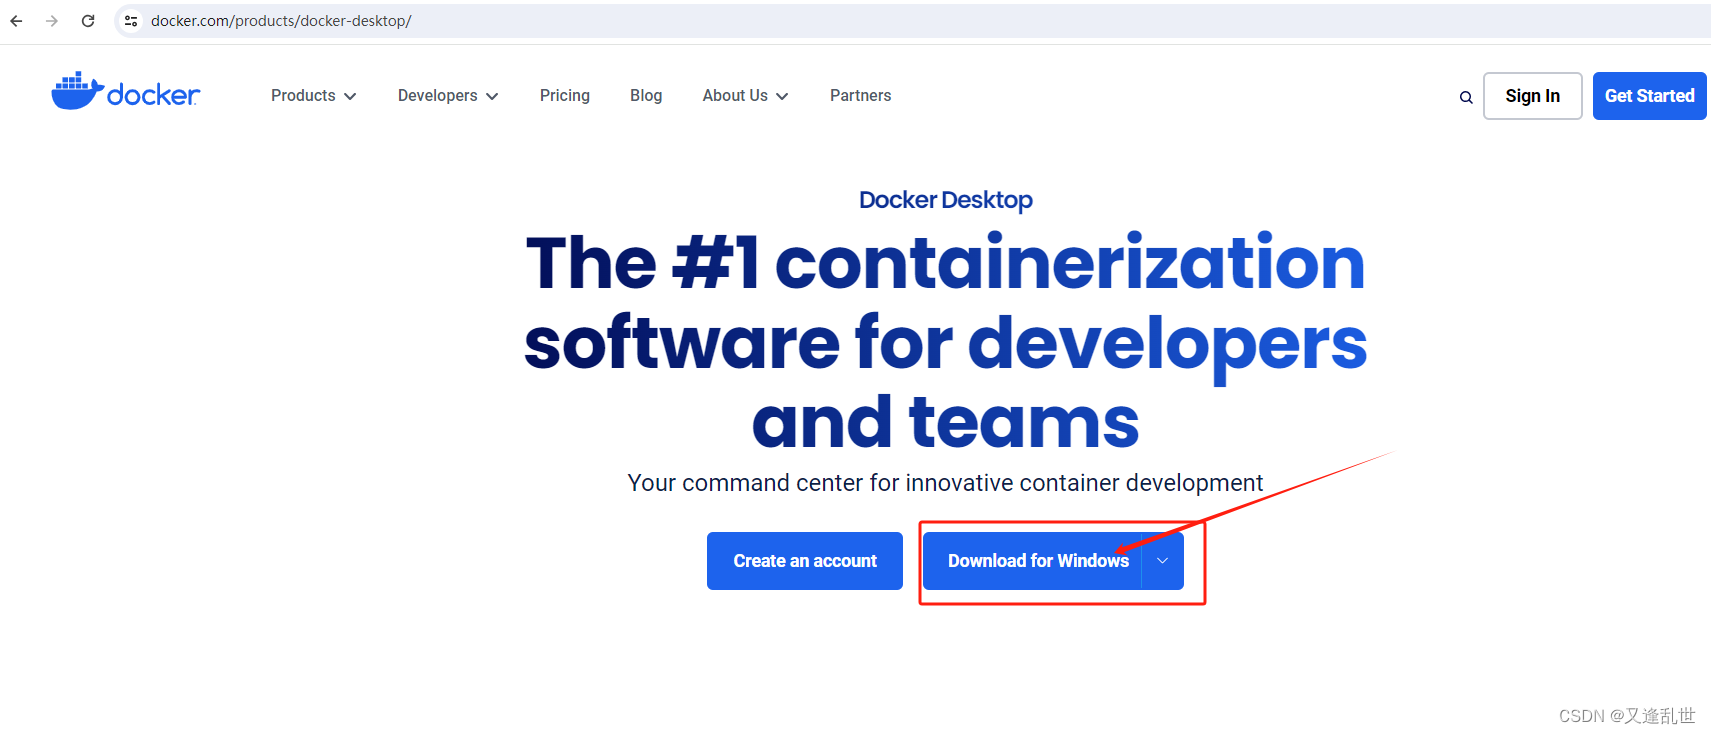Open the download platform dropdown arrow
1711x734 pixels.
(x=1163, y=561)
